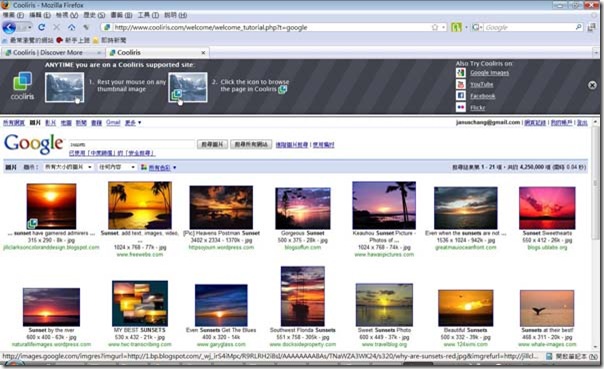Open the image size filter dropdown

[x=68, y=167]
